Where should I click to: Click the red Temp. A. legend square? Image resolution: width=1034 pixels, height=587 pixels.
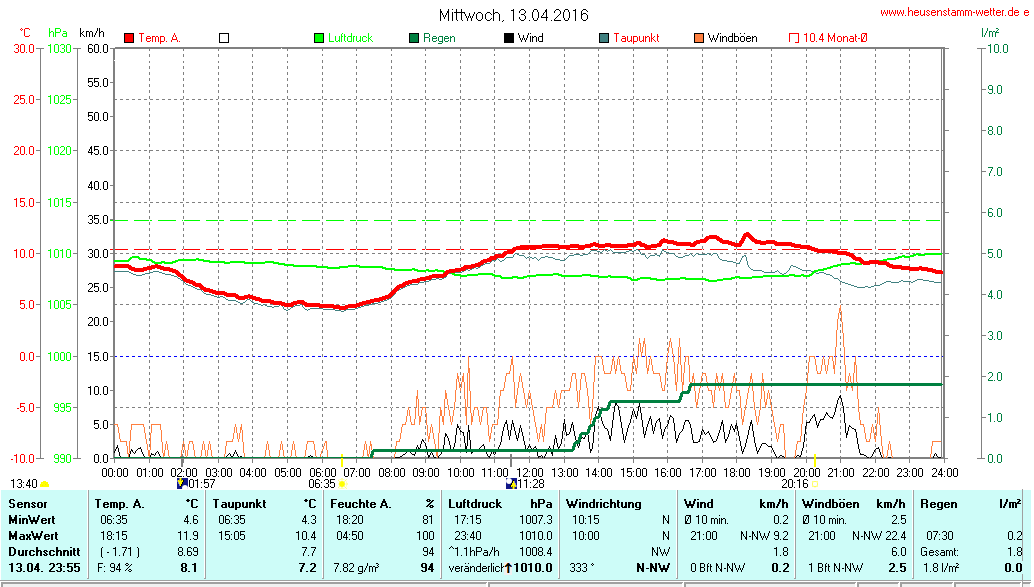pos(129,38)
